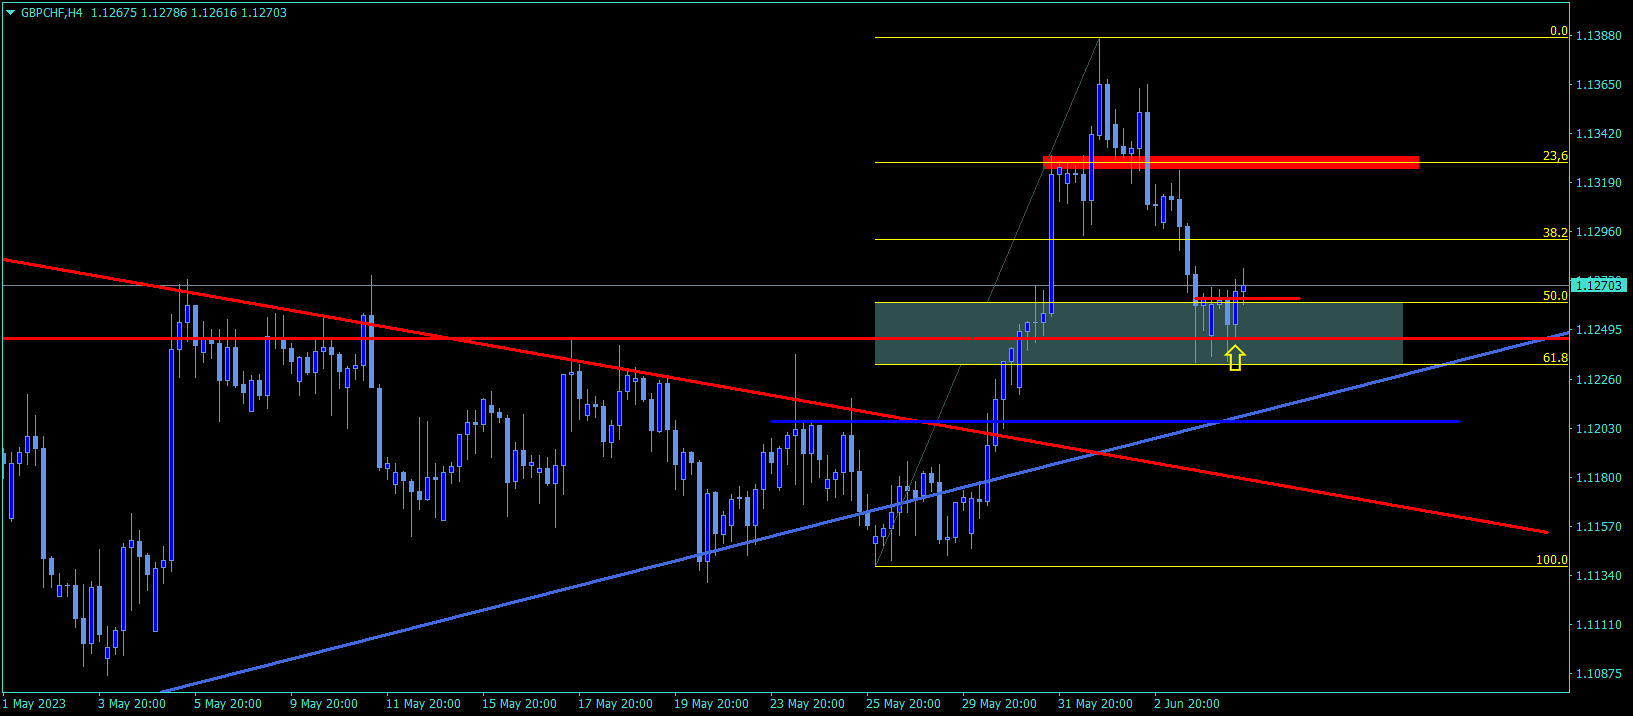Click the 2 Jun 20:00 time label
This screenshot has width=1633, height=716.
coord(1187,704)
